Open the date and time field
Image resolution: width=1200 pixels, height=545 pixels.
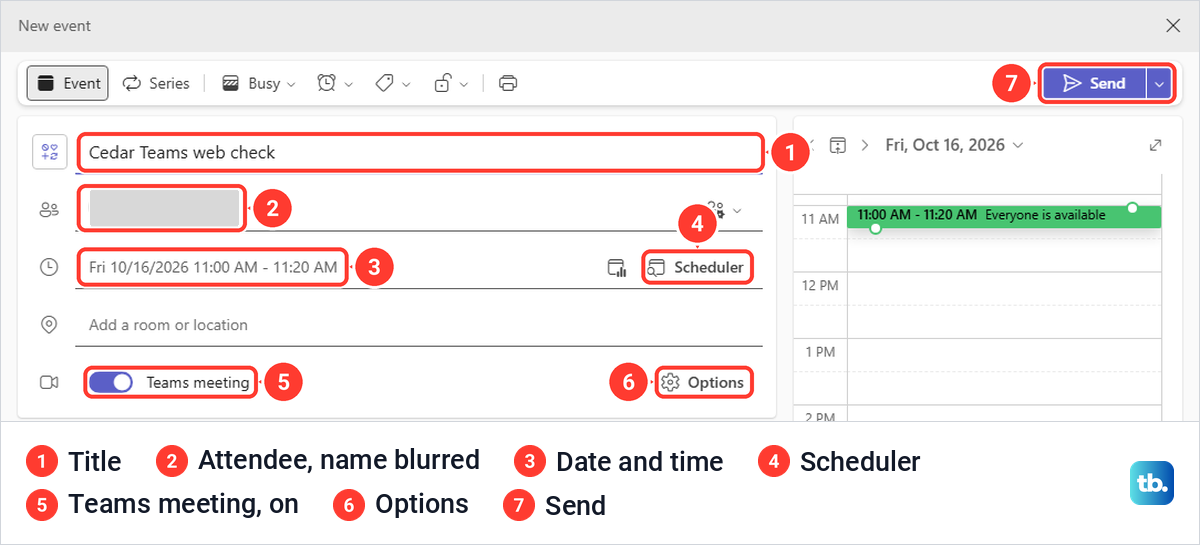point(213,267)
